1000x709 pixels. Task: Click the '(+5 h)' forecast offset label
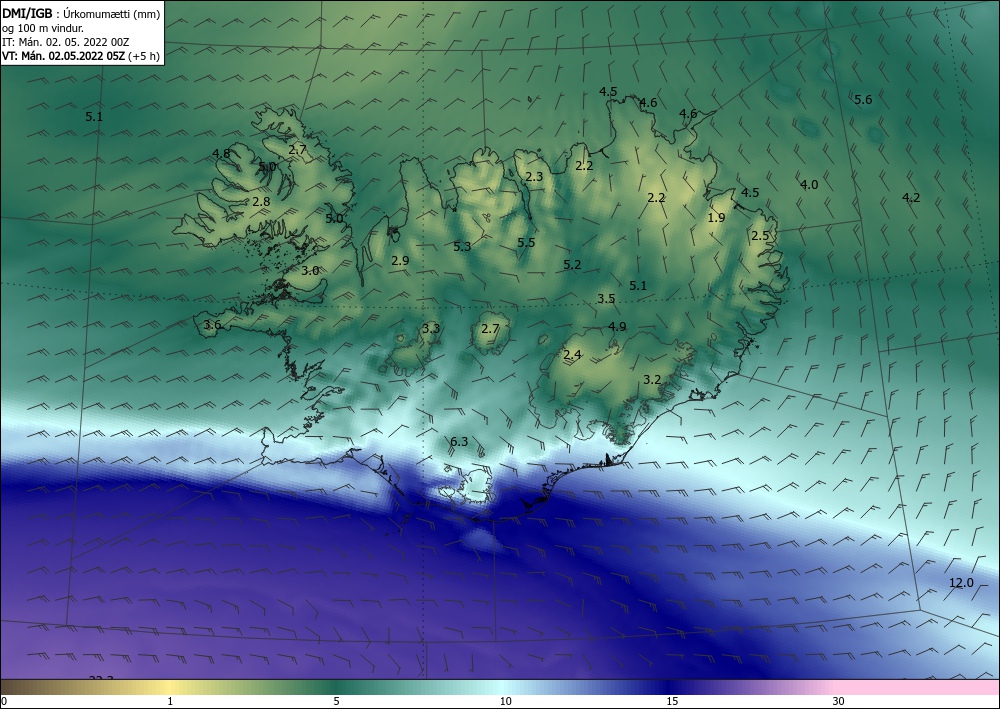coord(144,56)
